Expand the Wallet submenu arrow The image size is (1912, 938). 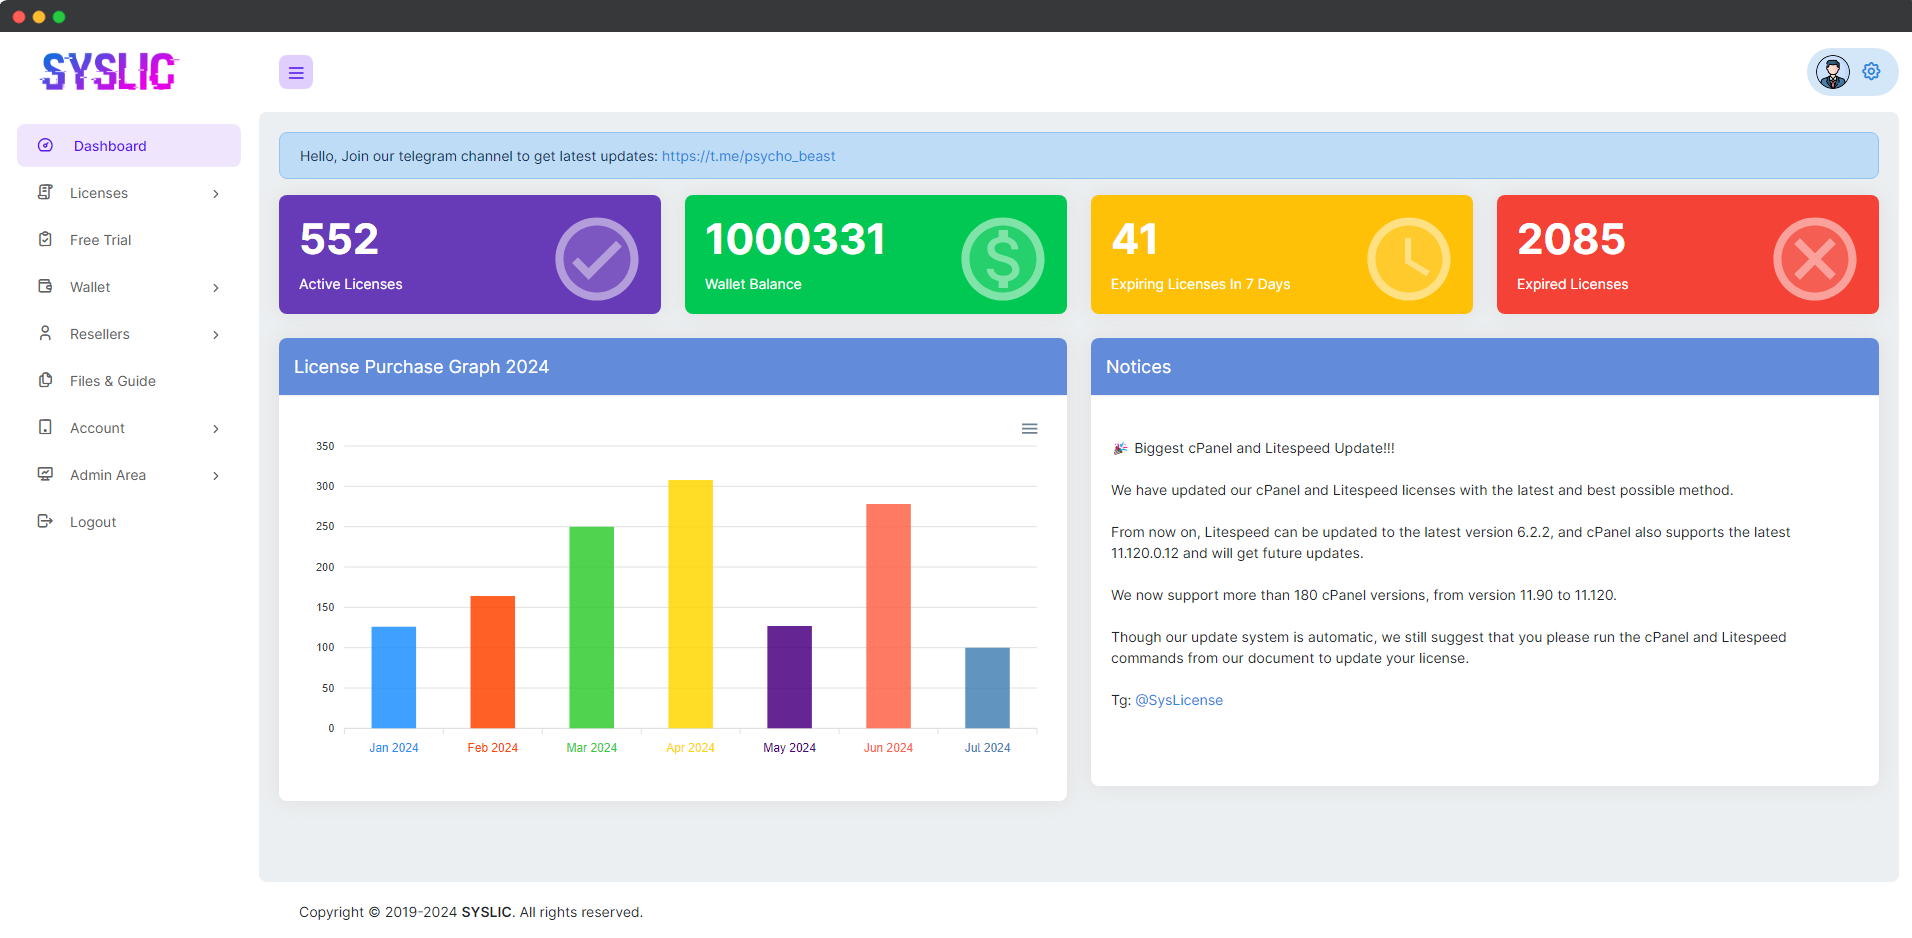pyautogui.click(x=216, y=288)
